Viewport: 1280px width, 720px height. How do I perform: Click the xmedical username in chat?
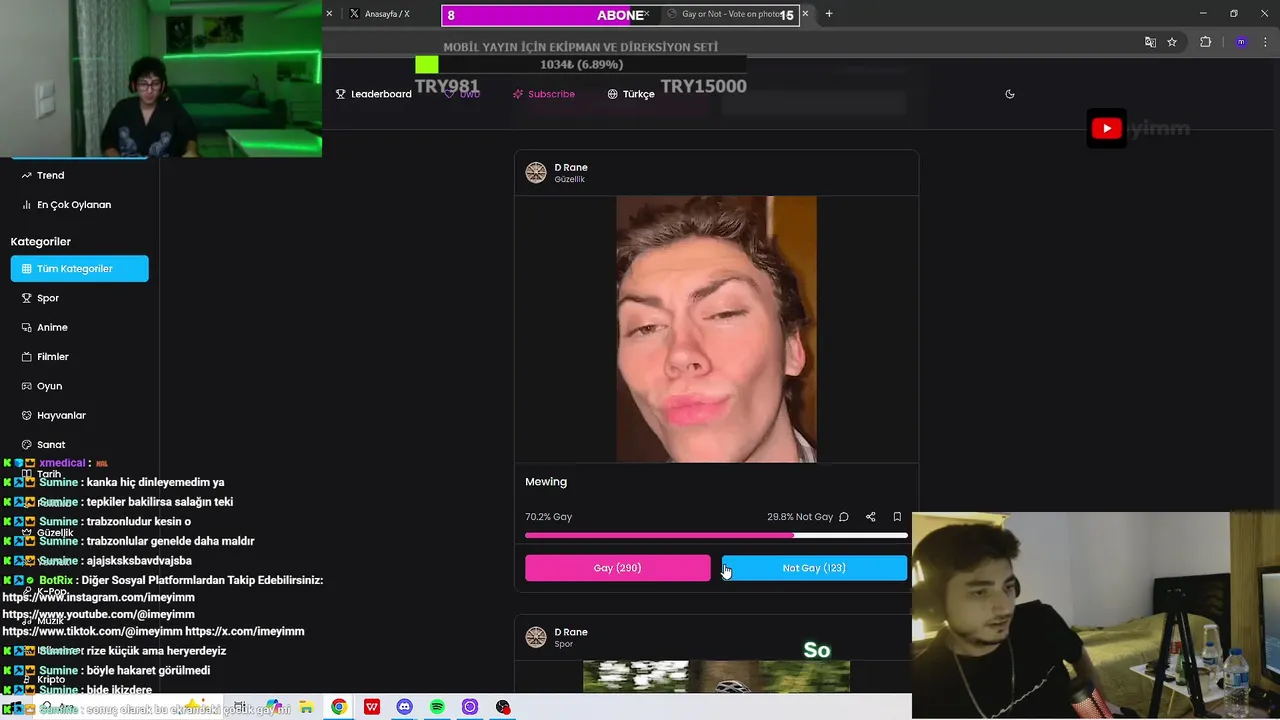(x=62, y=463)
